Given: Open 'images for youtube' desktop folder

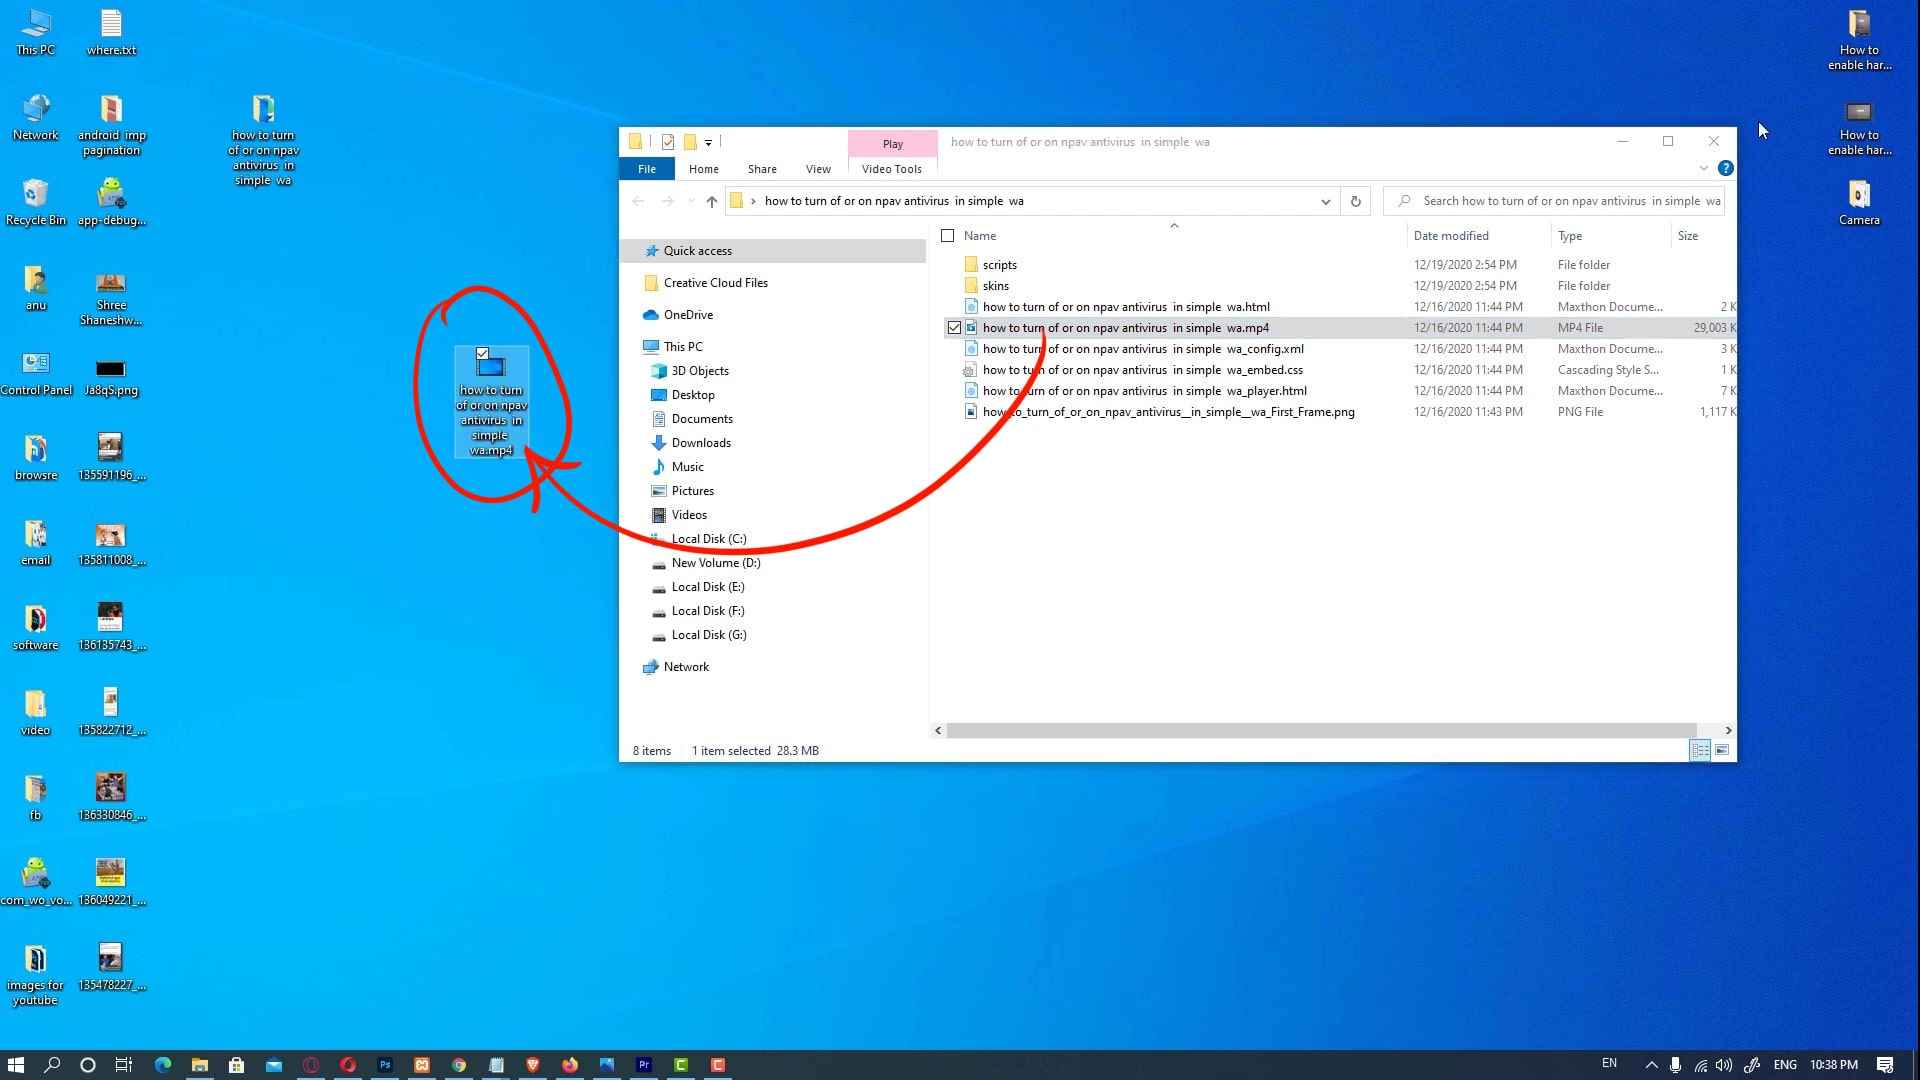Looking at the screenshot, I should point(35,975).
